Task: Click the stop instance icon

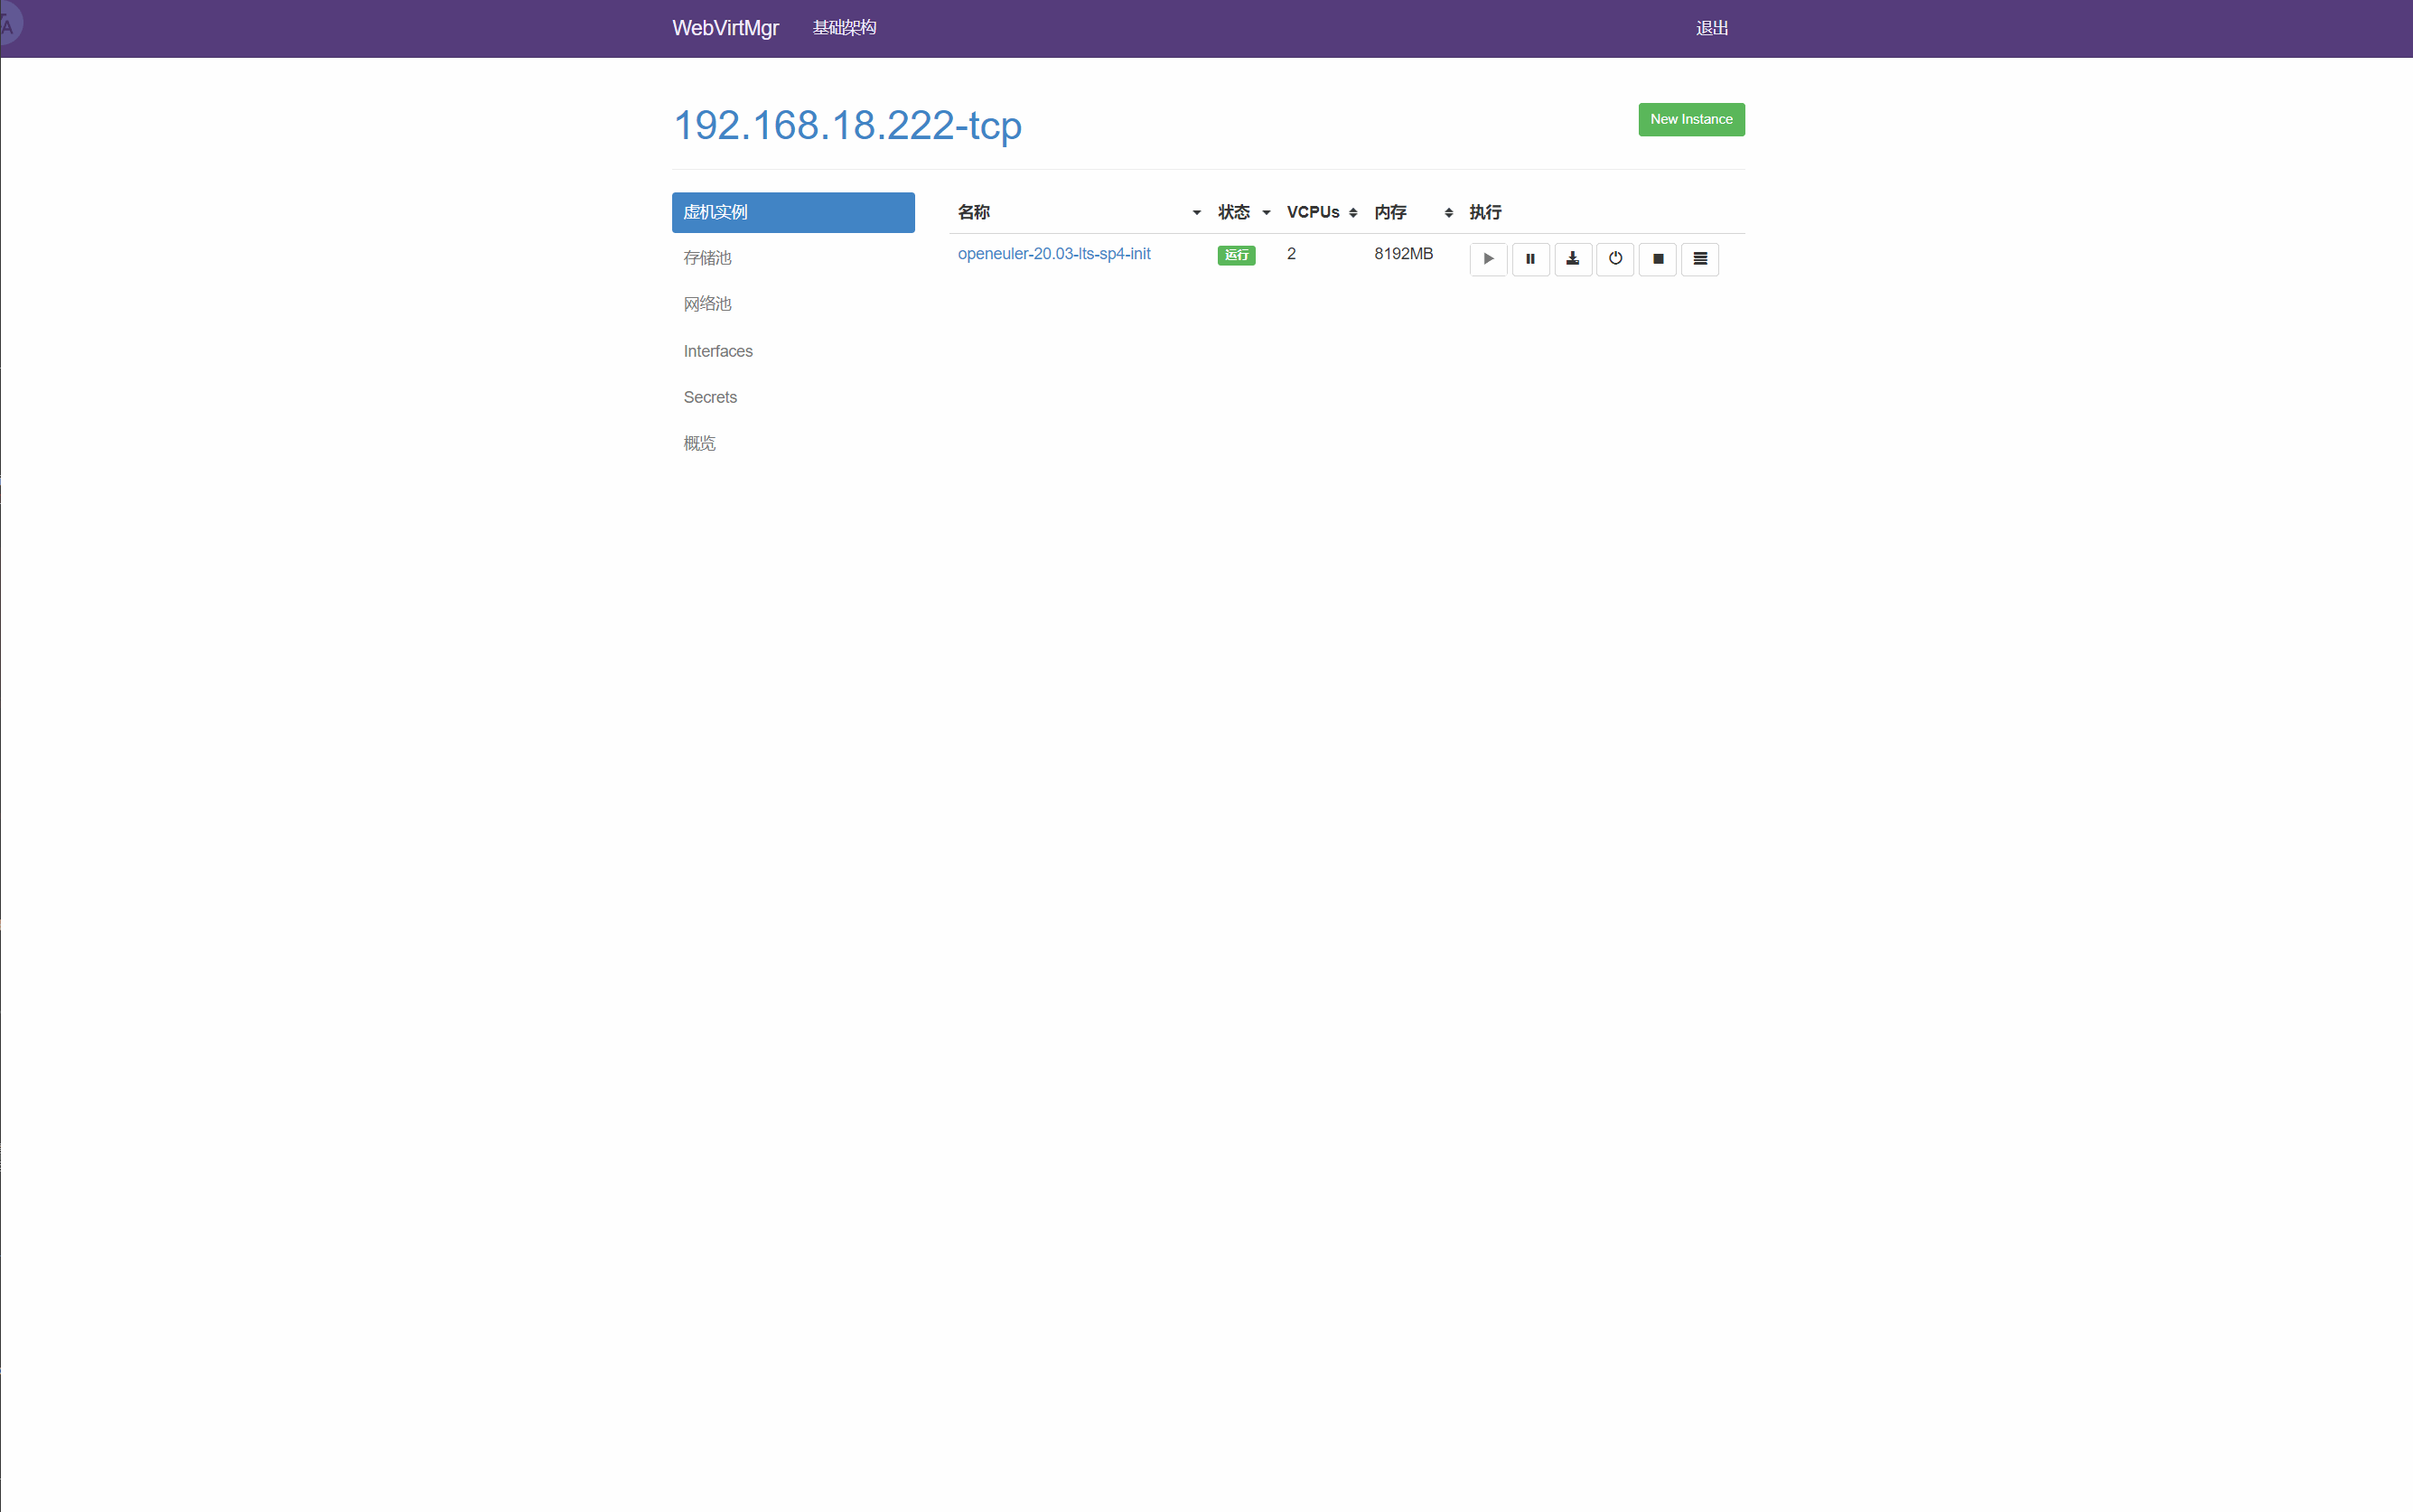Action: (x=1657, y=257)
